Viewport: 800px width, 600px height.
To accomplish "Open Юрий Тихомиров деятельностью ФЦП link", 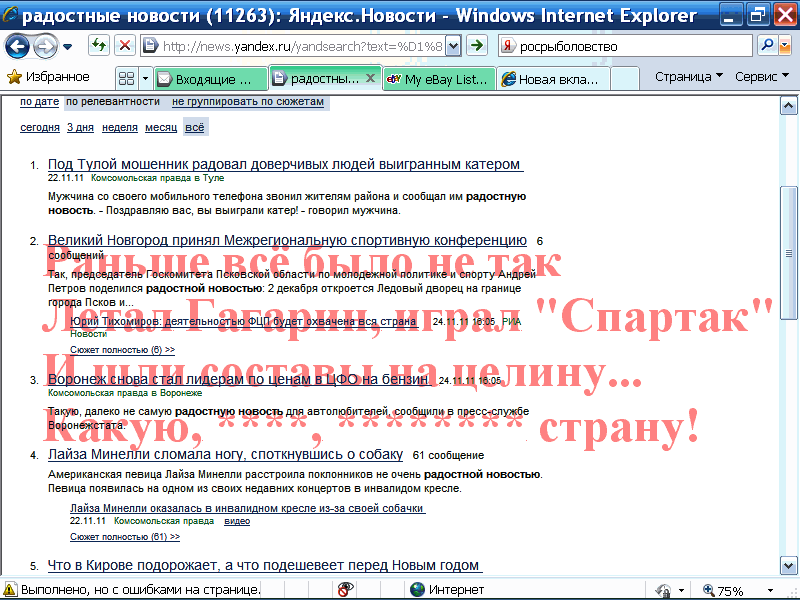I will [244, 321].
